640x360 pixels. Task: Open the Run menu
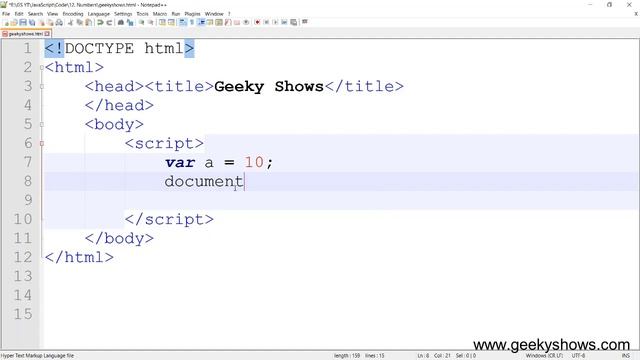176,14
